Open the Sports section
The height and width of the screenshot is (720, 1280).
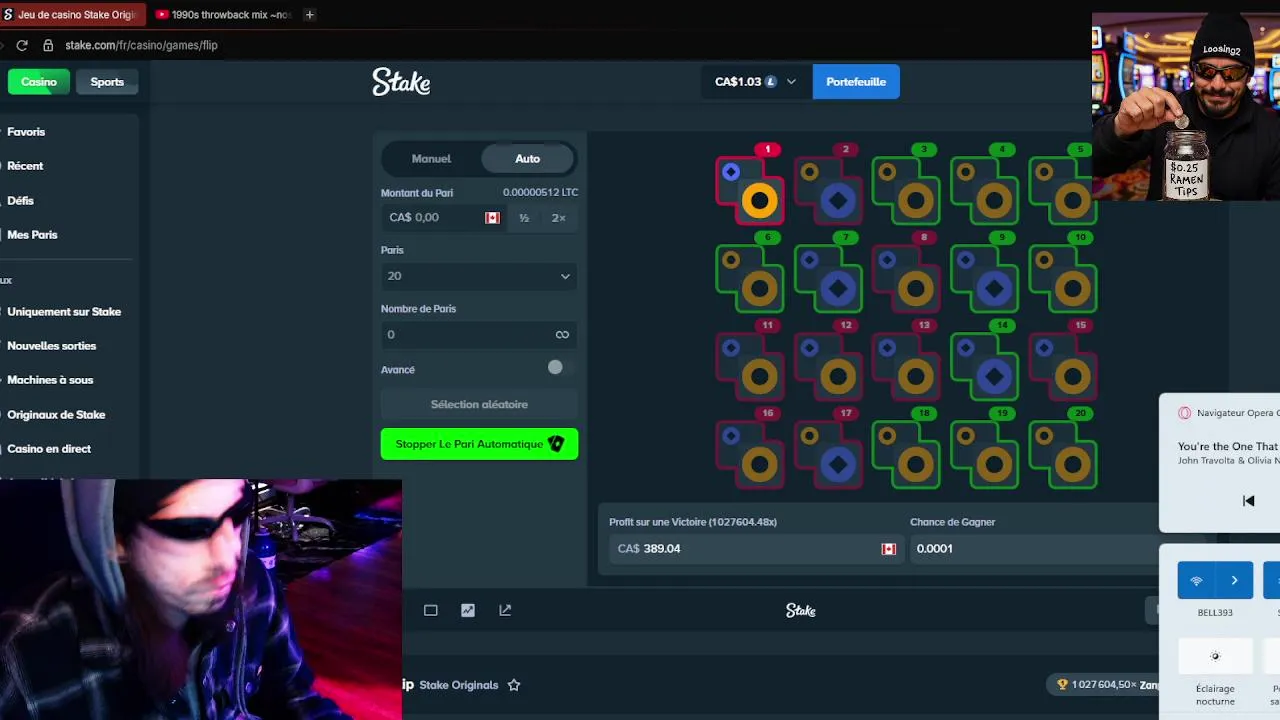[x=107, y=82]
